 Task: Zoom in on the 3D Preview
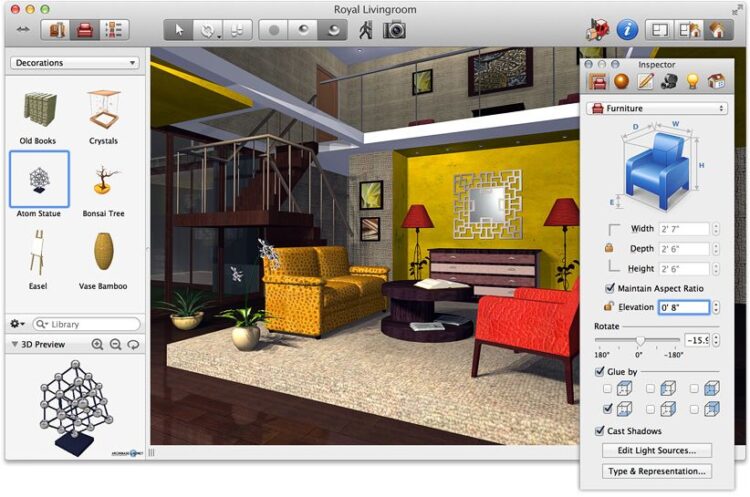click(98, 344)
